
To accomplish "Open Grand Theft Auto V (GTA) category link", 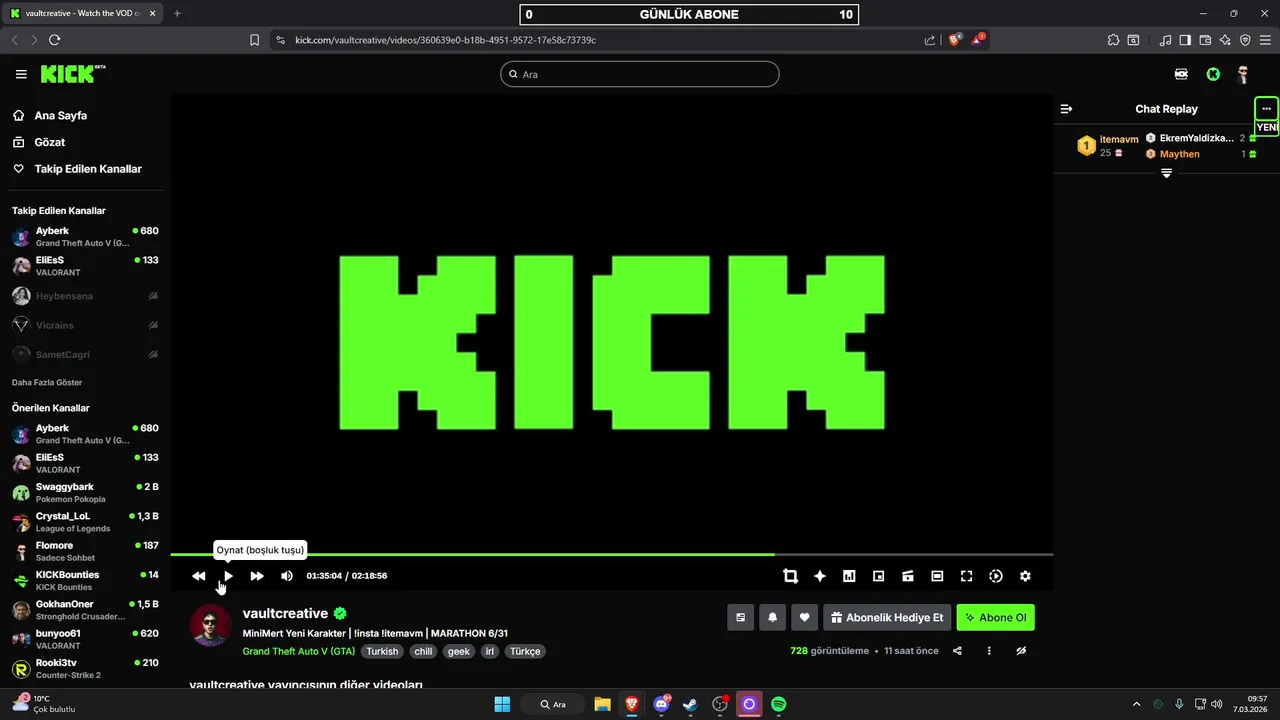I will (x=299, y=651).
